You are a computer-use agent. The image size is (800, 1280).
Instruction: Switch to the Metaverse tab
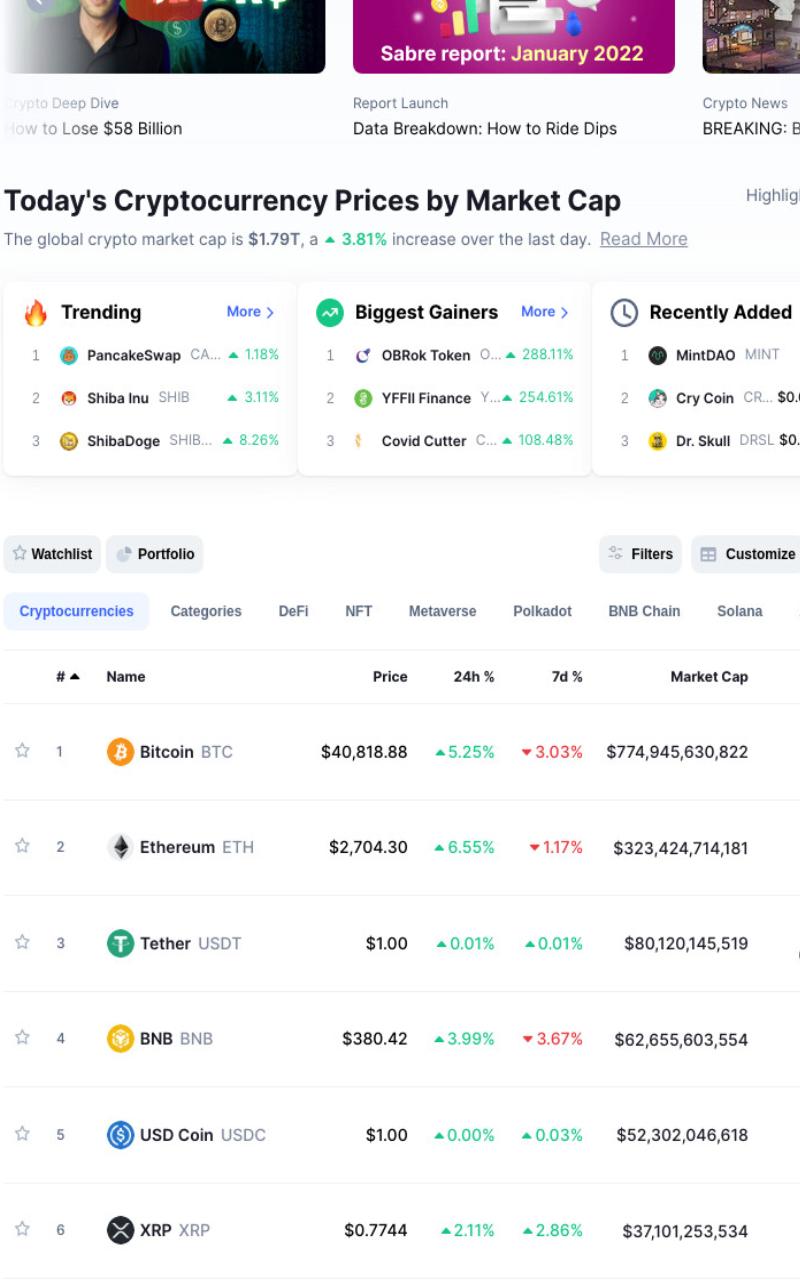coord(443,611)
